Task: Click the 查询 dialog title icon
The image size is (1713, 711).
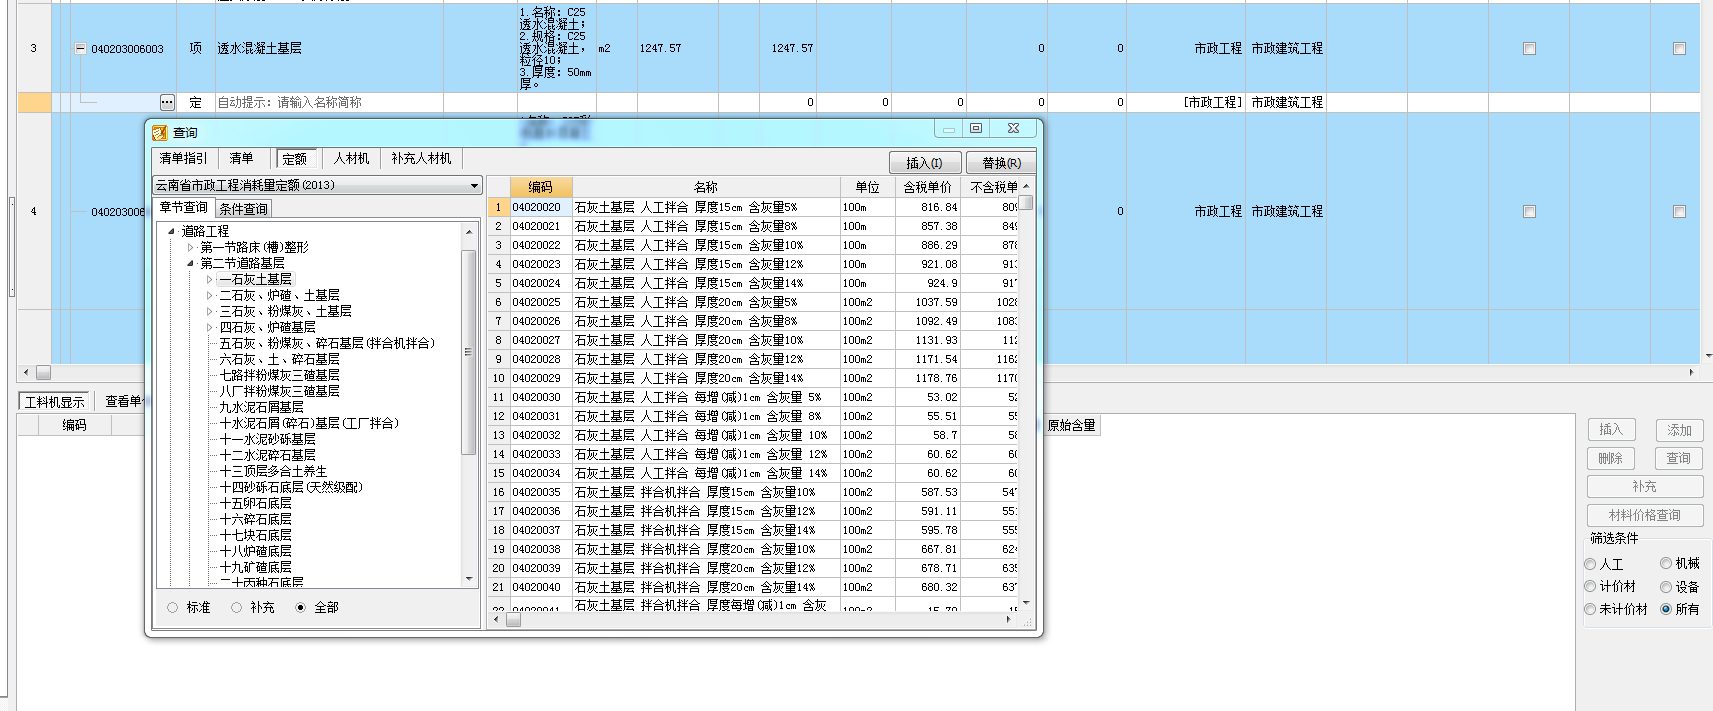Action: (x=159, y=132)
